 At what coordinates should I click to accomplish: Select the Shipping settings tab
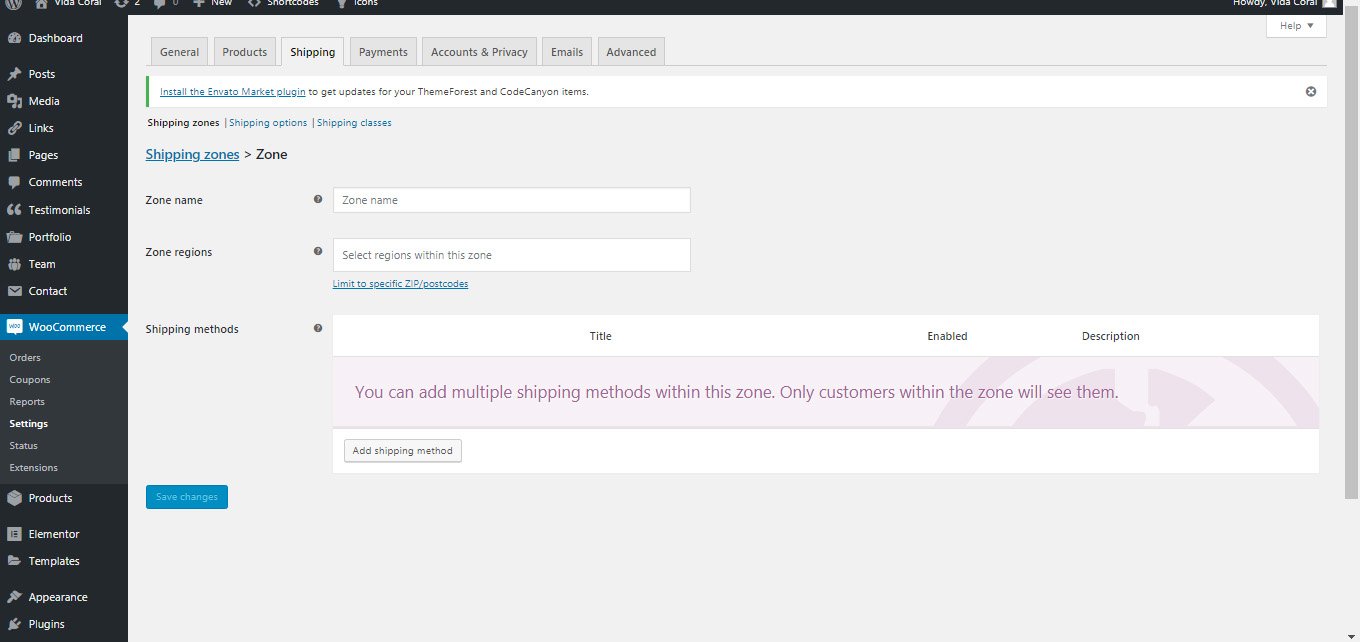(x=313, y=52)
